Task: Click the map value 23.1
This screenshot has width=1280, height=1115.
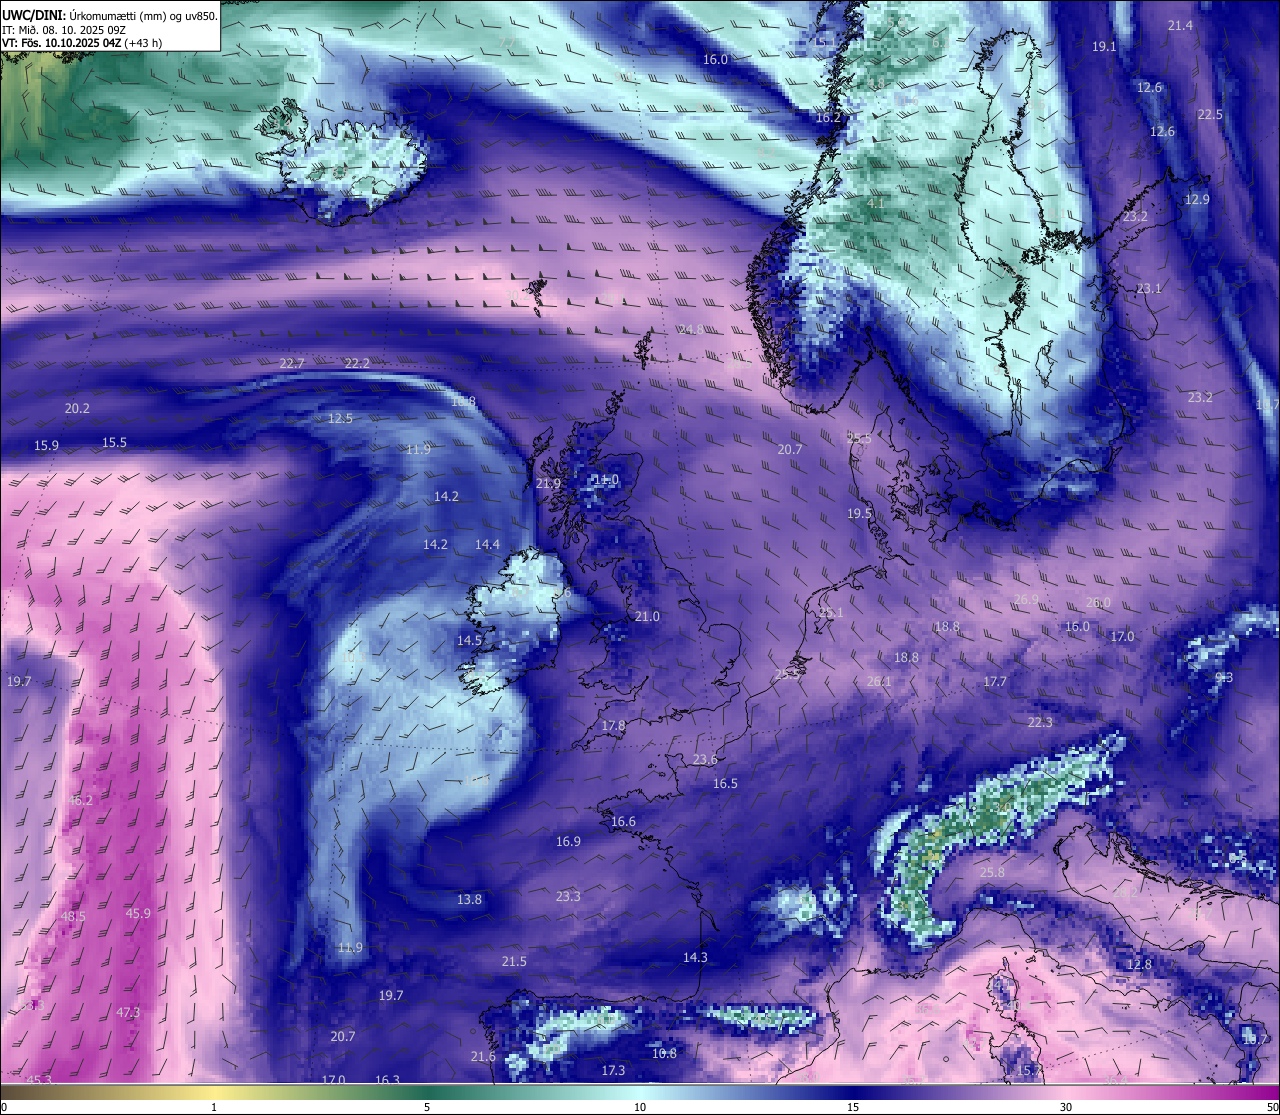Action: pyautogui.click(x=1149, y=288)
